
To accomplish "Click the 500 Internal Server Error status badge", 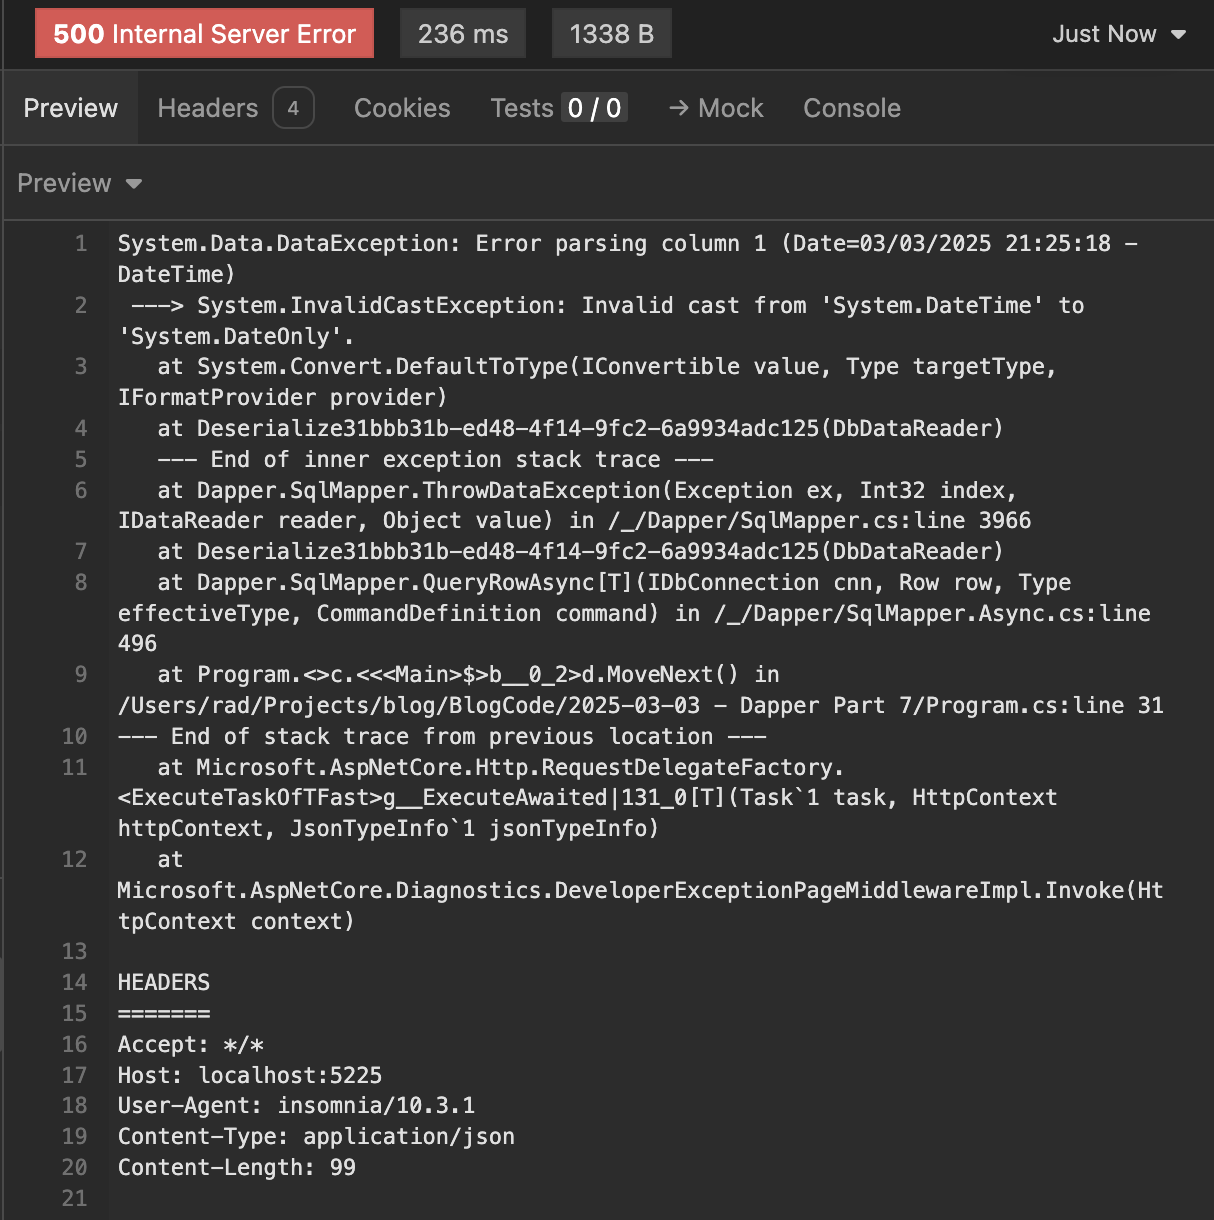I will tap(204, 34).
